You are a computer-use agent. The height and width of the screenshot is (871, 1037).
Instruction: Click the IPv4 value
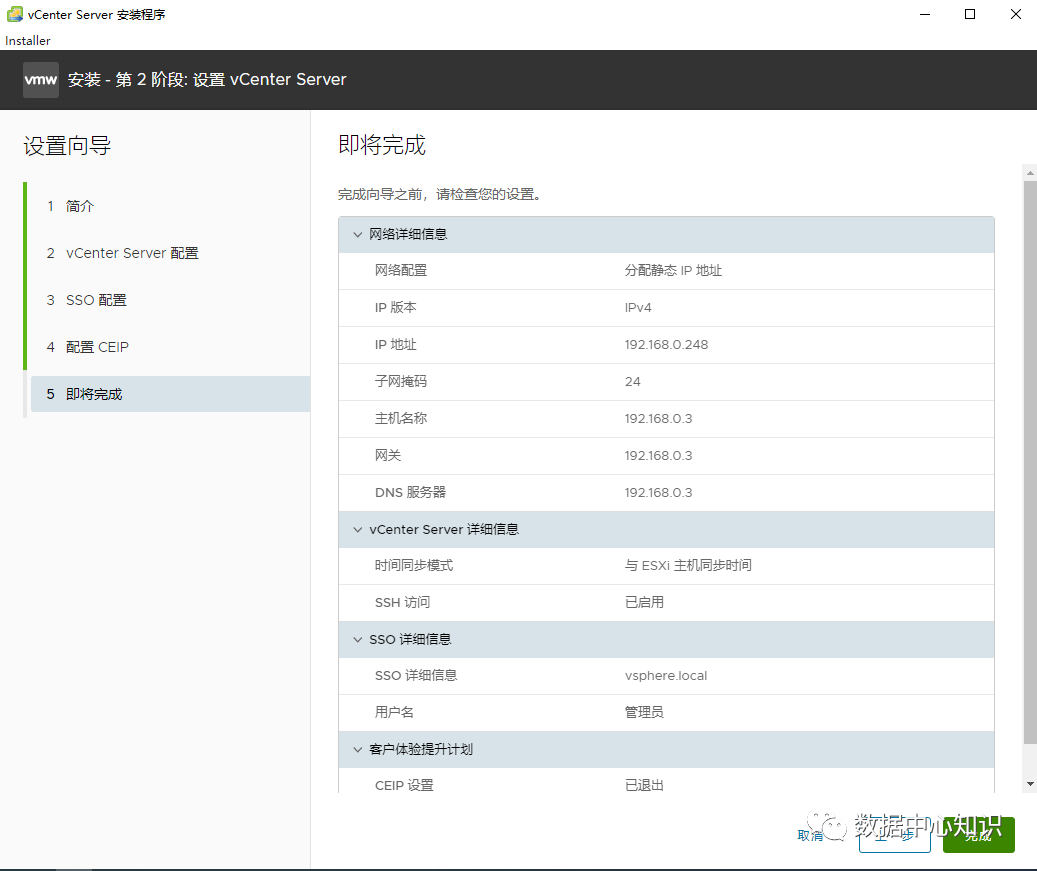638,308
